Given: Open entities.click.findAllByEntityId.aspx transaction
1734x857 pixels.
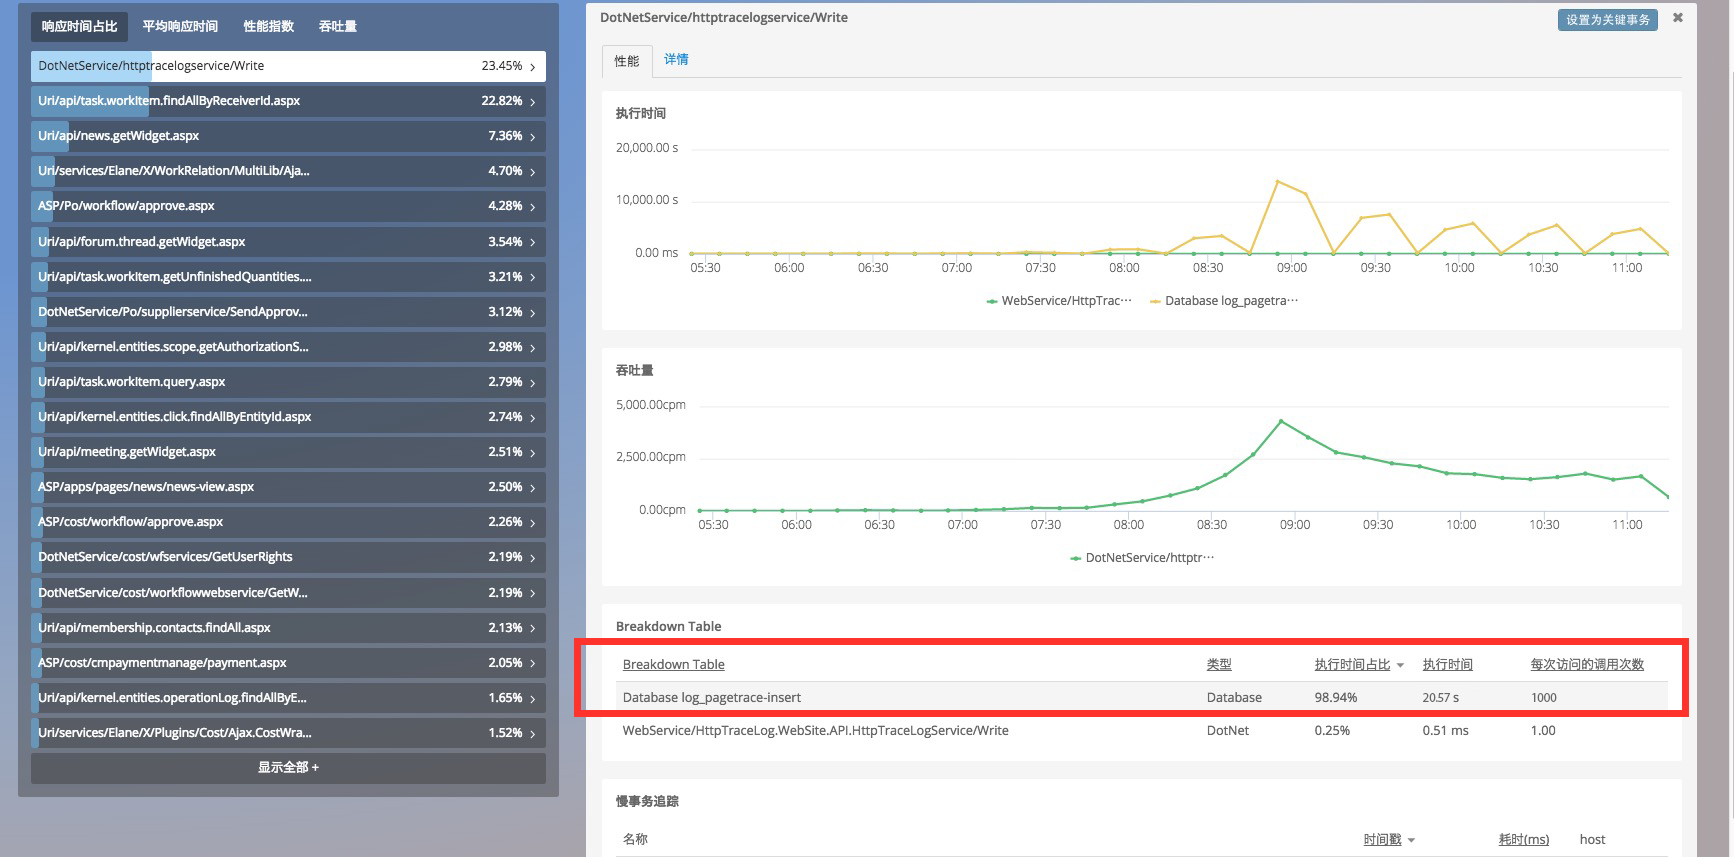Looking at the screenshot, I should pos(288,417).
